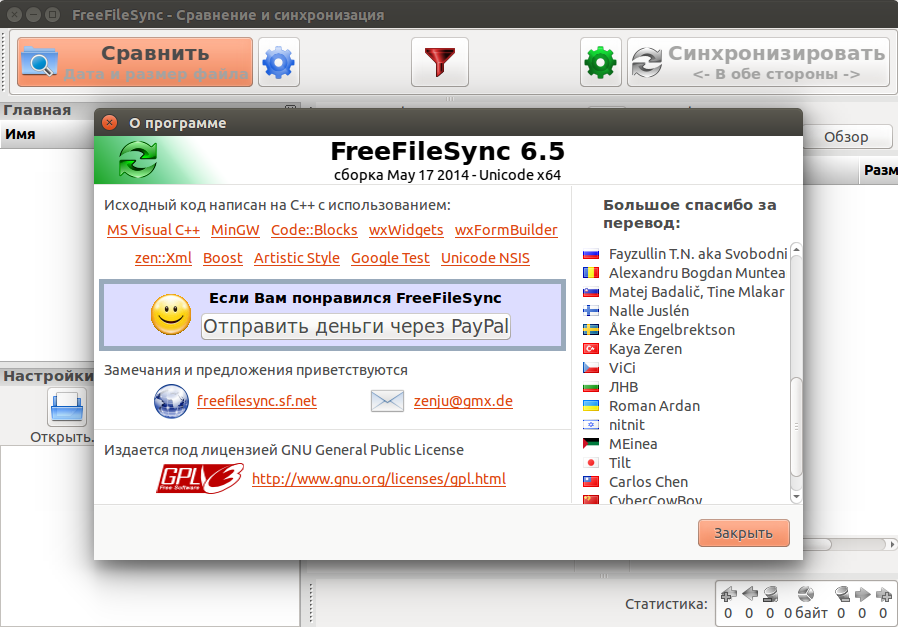Click the translators list scroll-down arrow
The width and height of the screenshot is (898, 627).
pyautogui.click(x=796, y=496)
